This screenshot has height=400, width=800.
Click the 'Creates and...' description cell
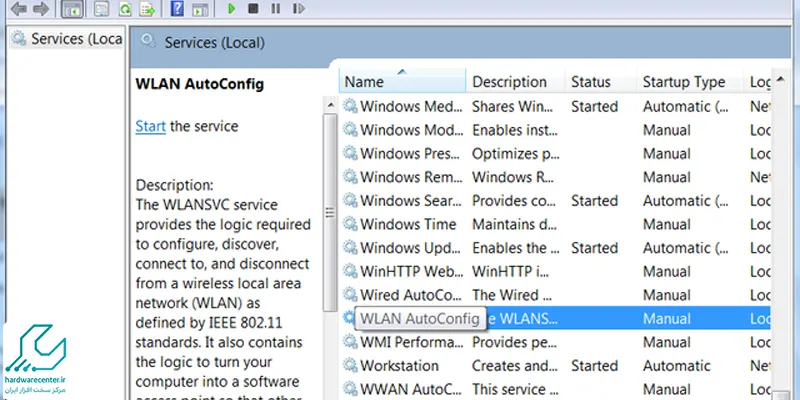[515, 366]
